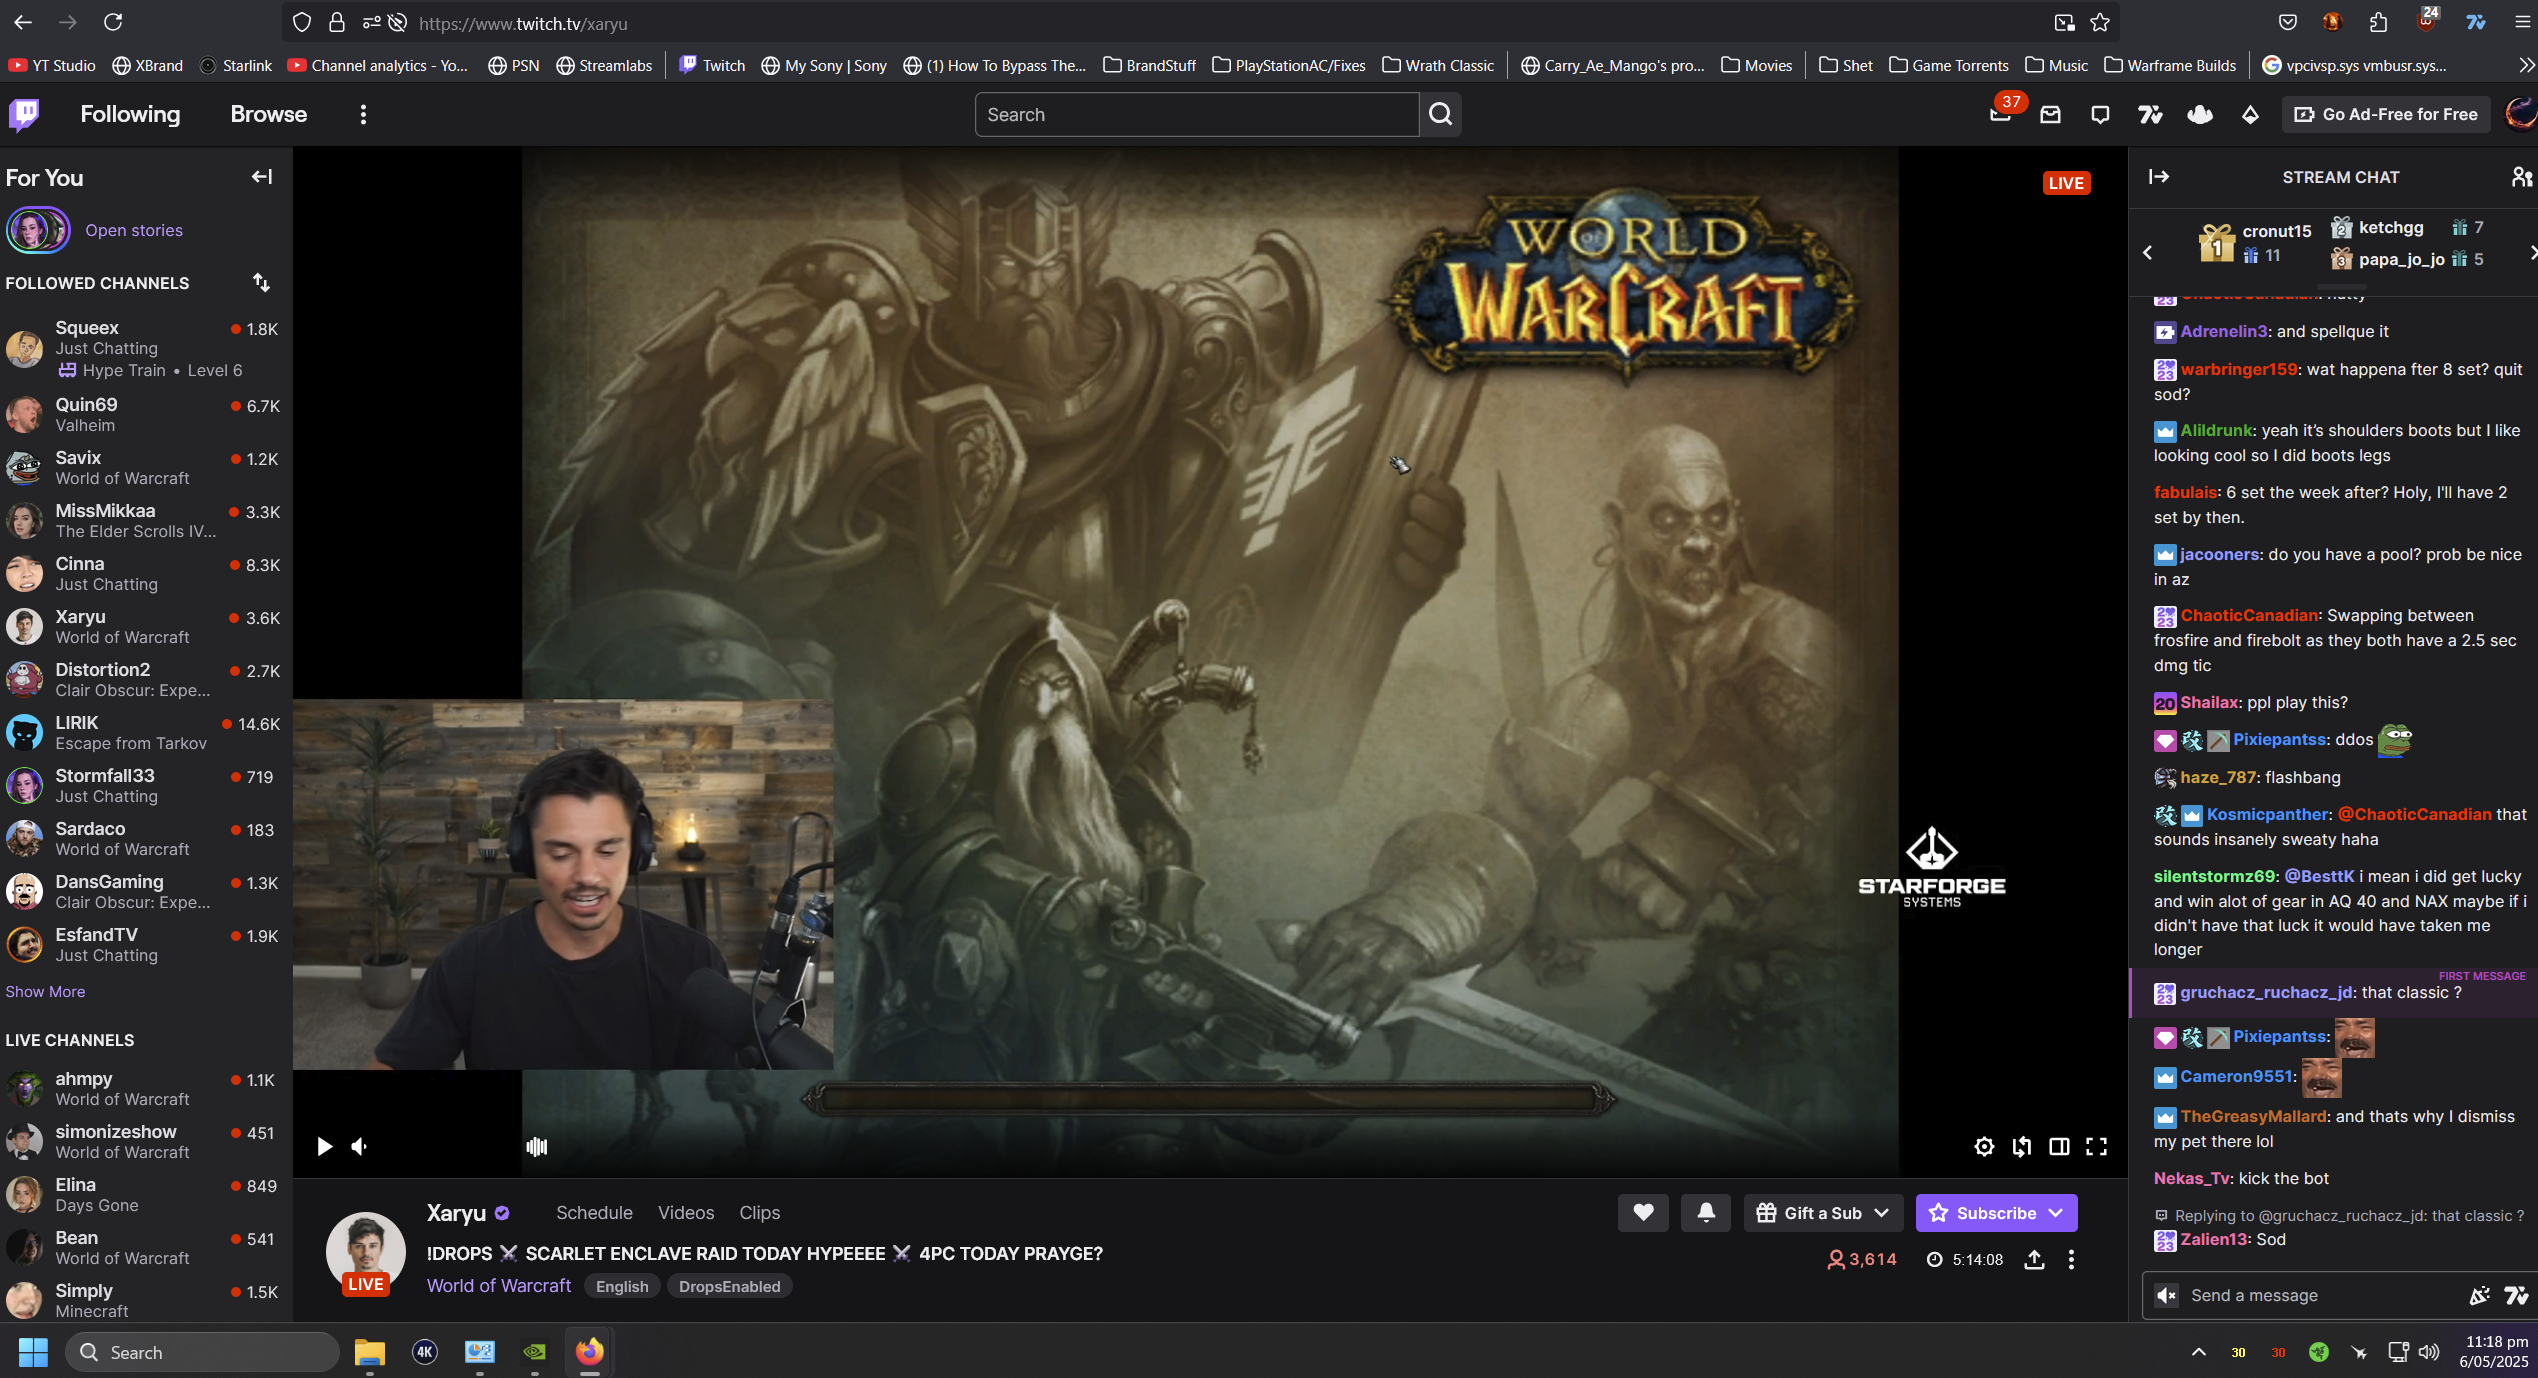The width and height of the screenshot is (2538, 1378).
Task: Click Send a message input field
Action: click(2320, 1296)
